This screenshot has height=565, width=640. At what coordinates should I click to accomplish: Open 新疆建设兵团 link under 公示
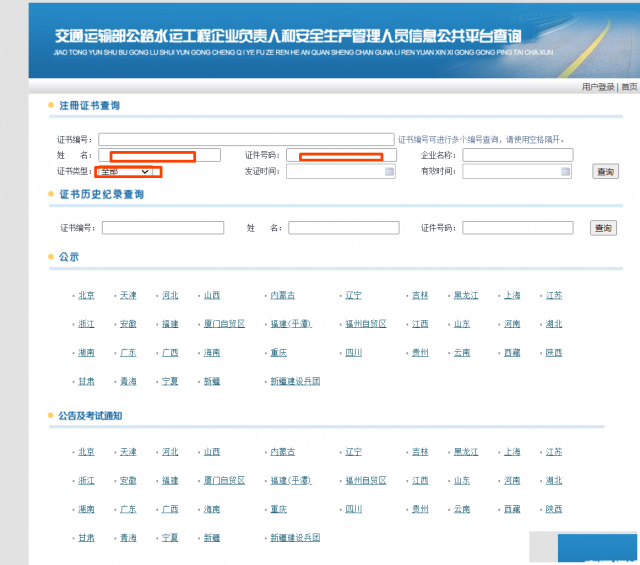pos(295,381)
